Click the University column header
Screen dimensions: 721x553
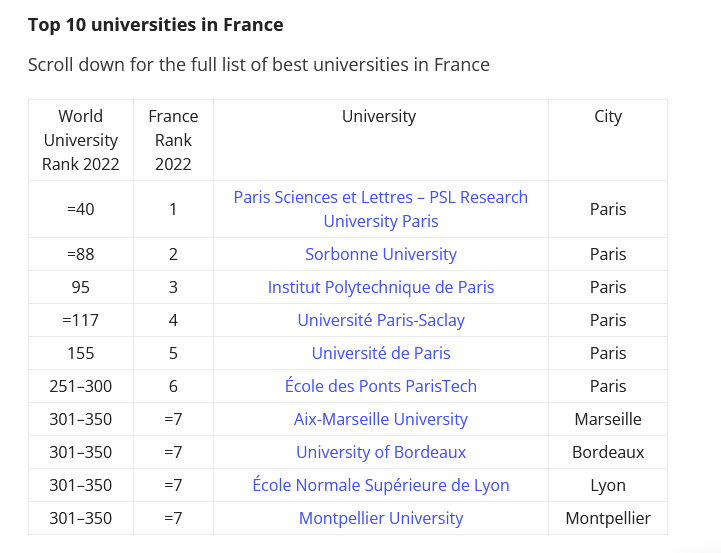379,116
